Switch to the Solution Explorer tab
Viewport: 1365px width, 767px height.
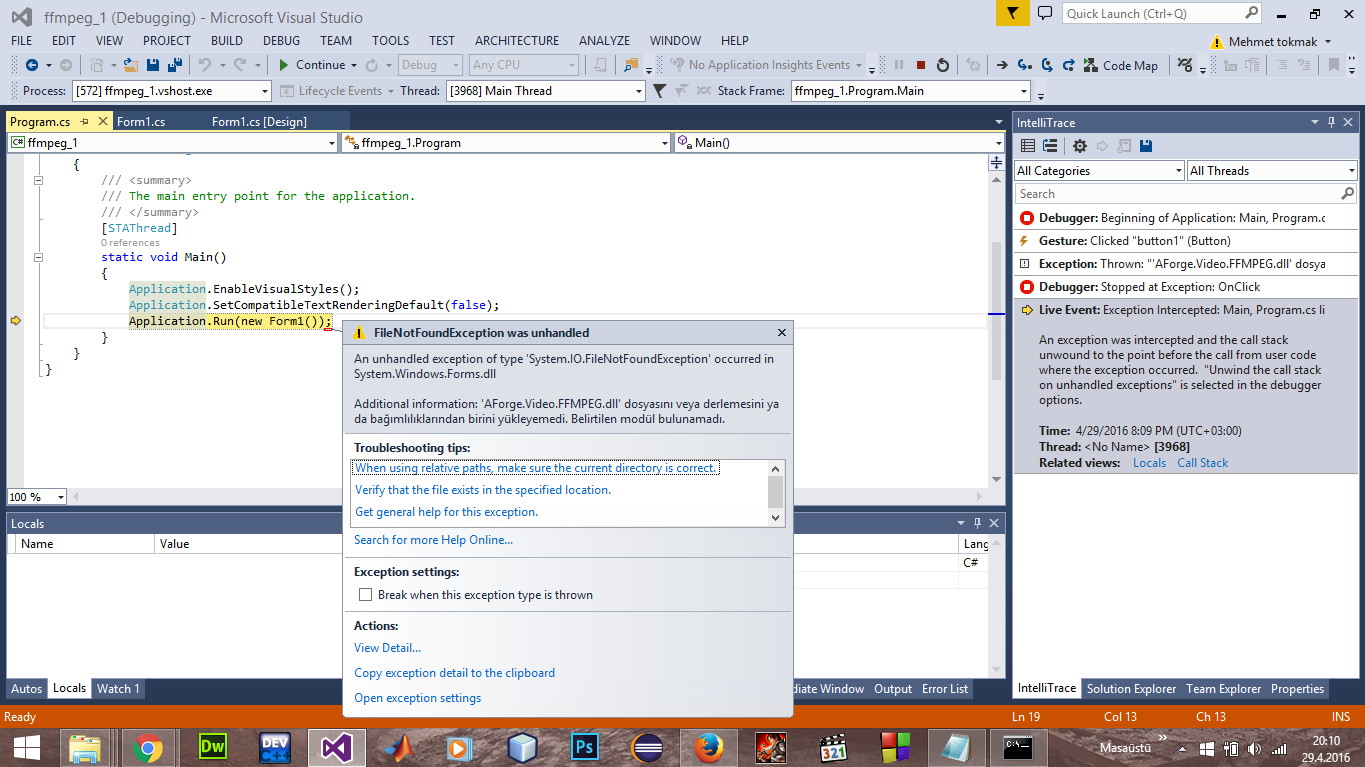tap(1131, 689)
